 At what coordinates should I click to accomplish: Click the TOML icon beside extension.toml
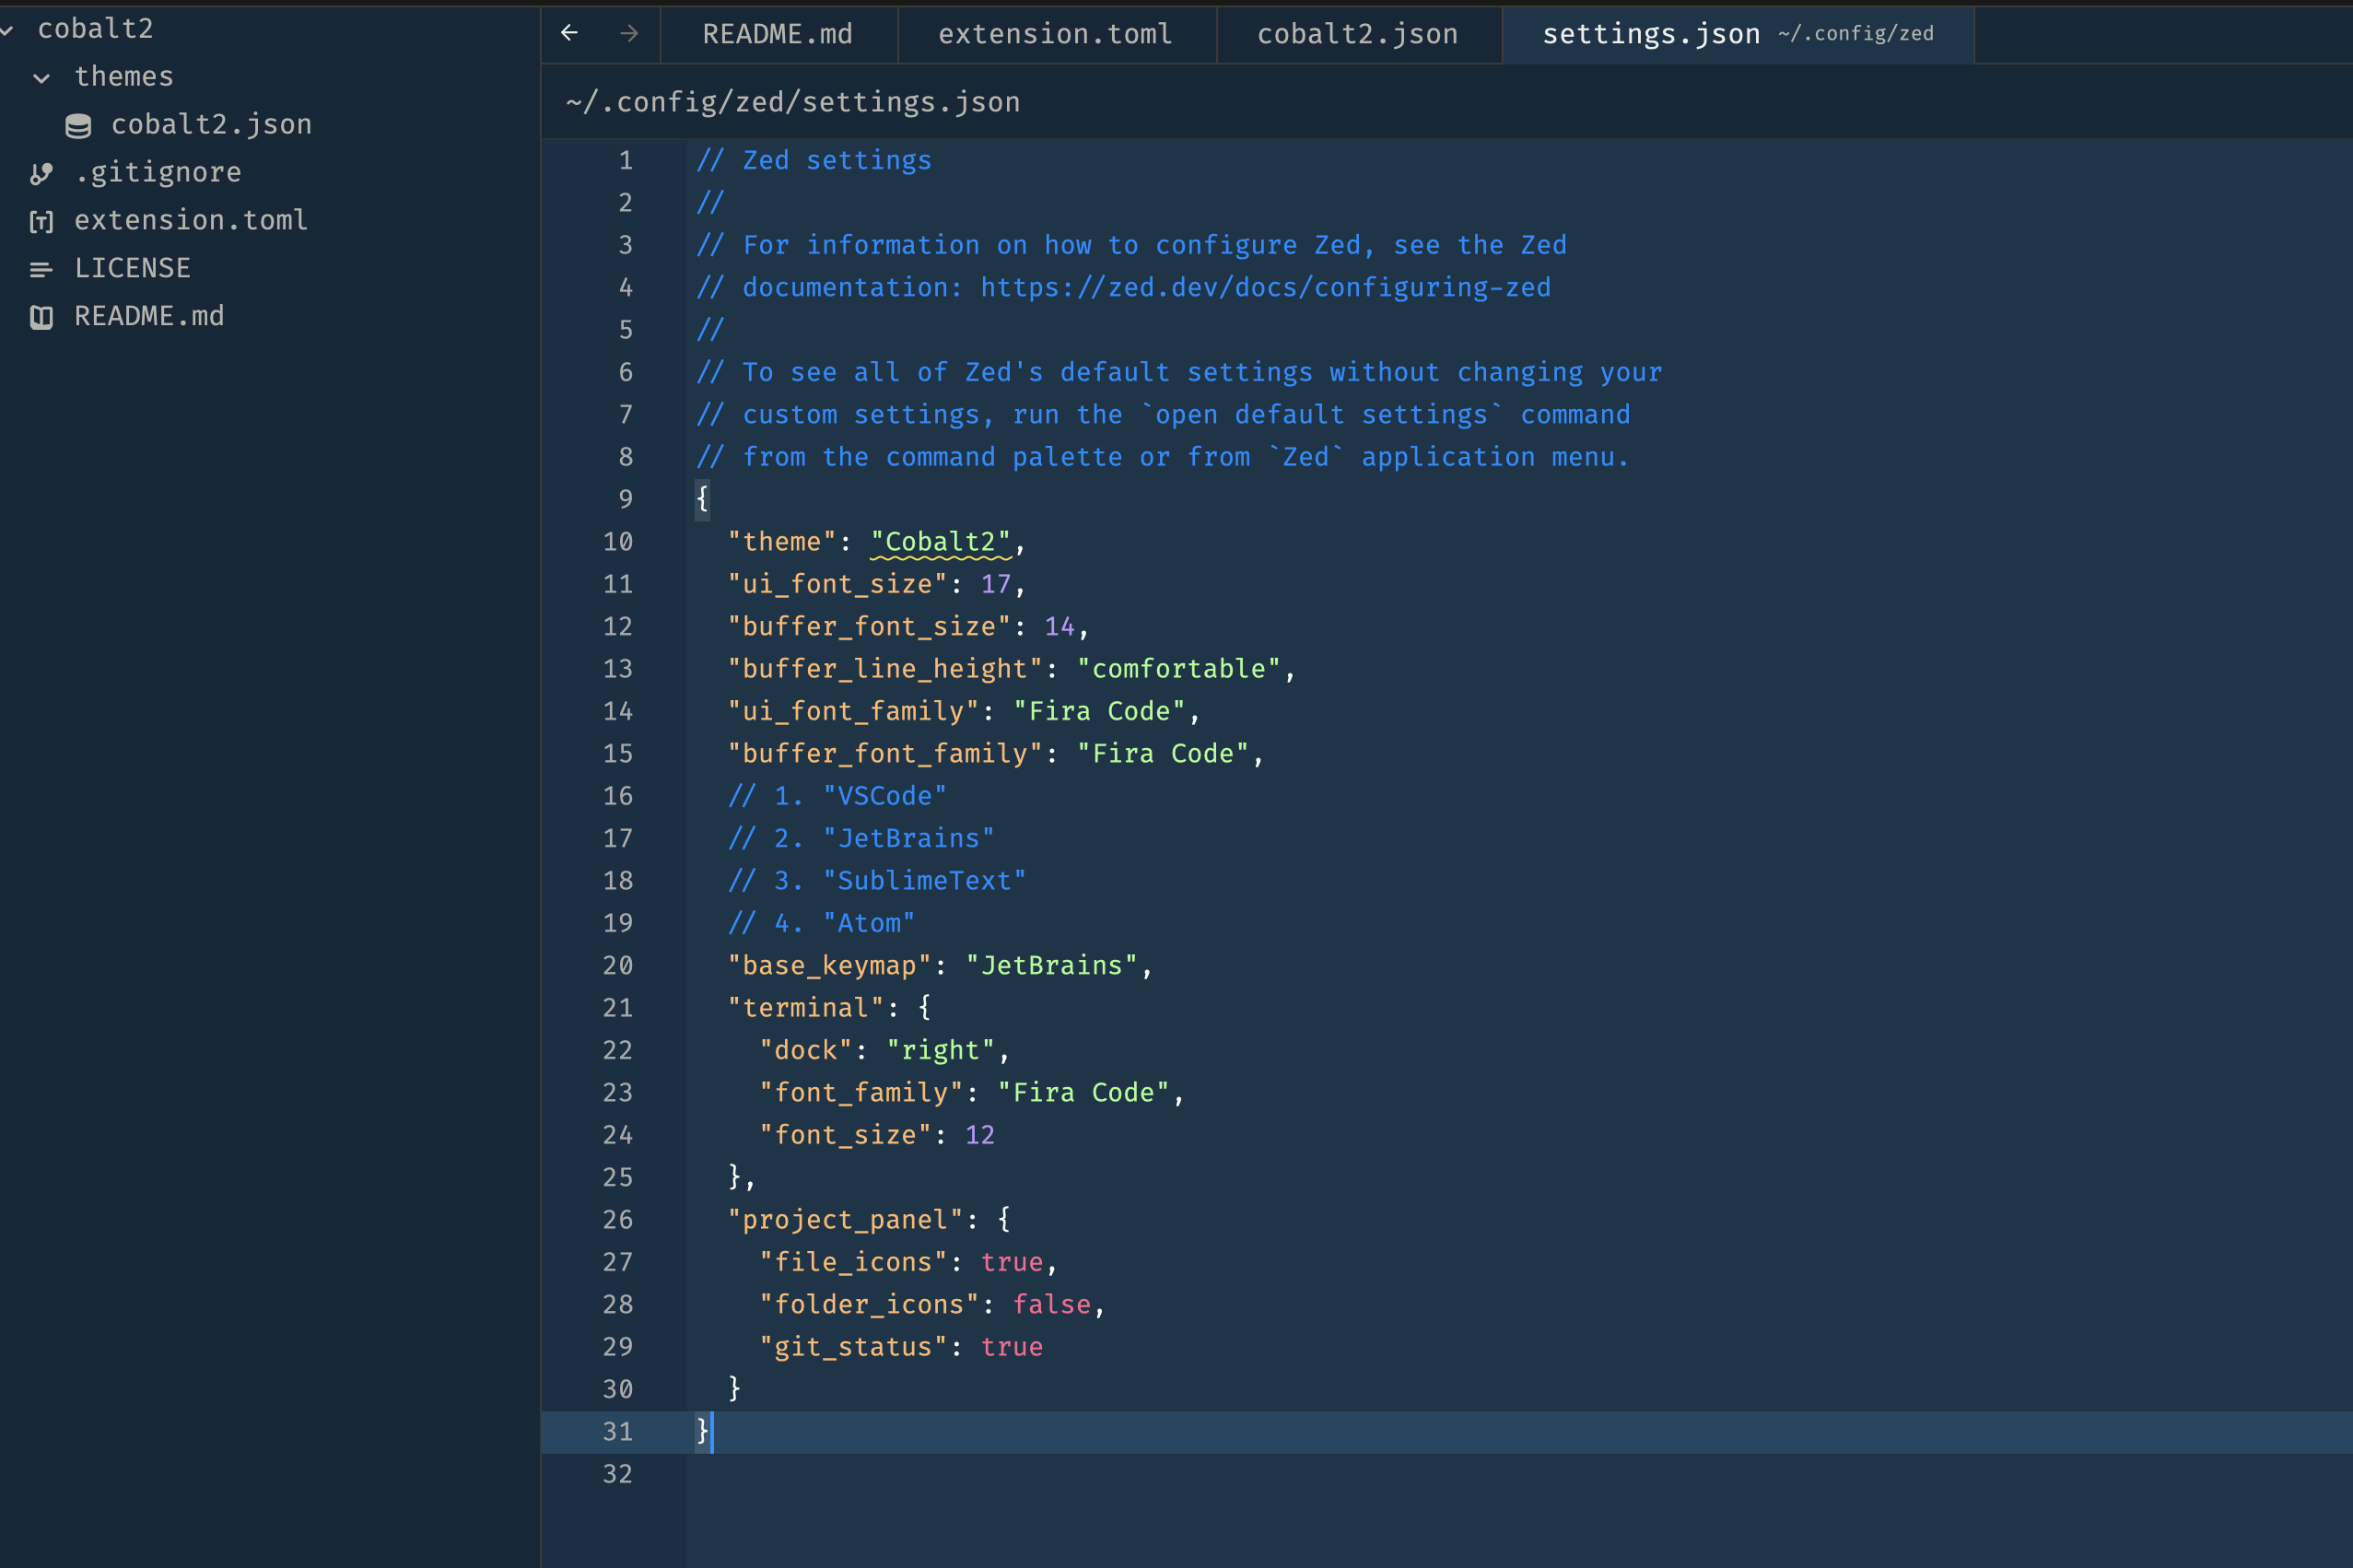(41, 221)
